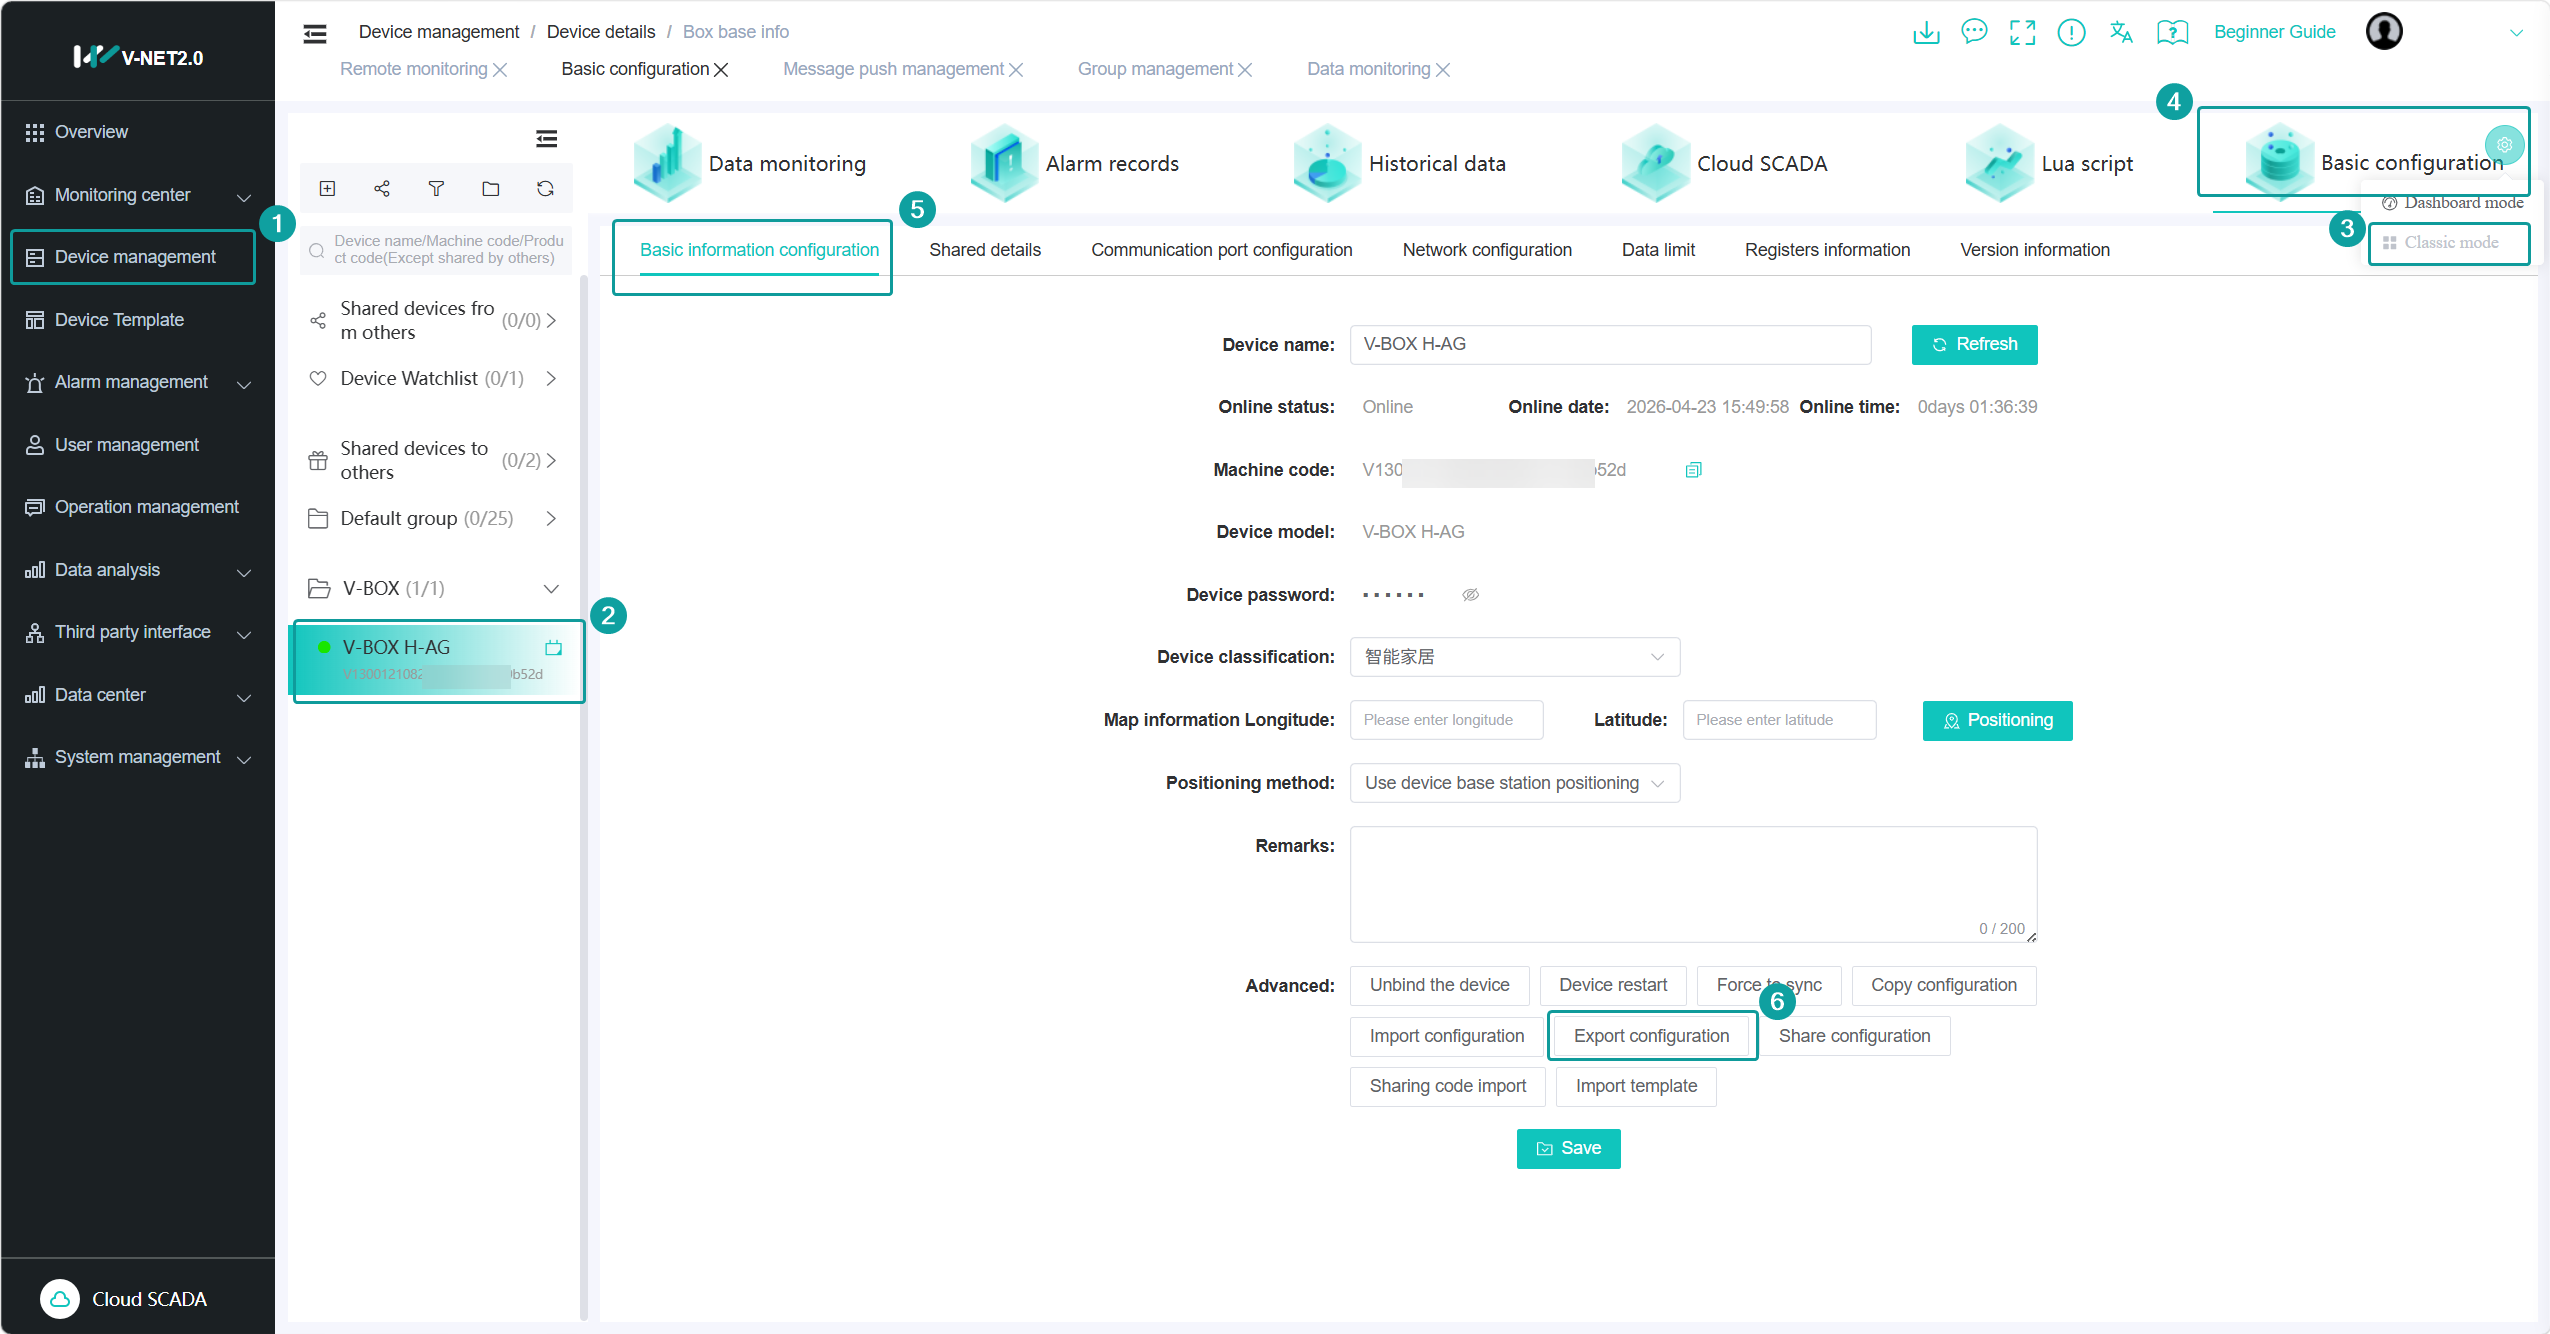The width and height of the screenshot is (2550, 1334).
Task: Click the device list menu icon
Action: [x=546, y=138]
